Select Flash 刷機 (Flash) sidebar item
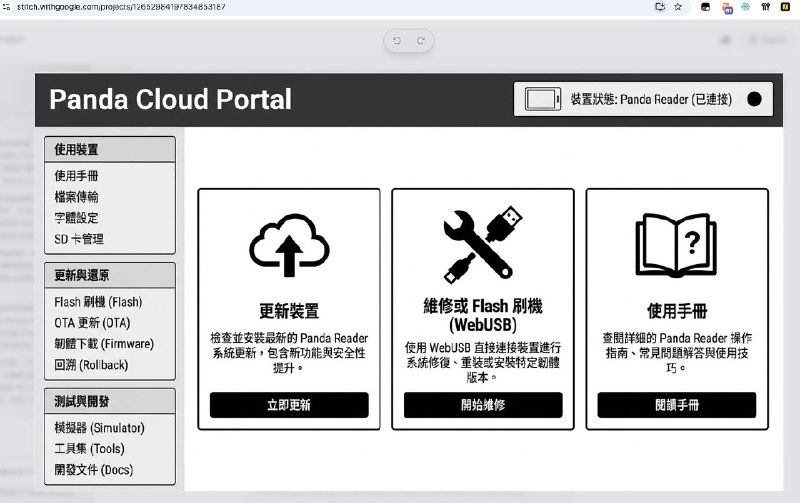800x503 pixels. (98, 302)
